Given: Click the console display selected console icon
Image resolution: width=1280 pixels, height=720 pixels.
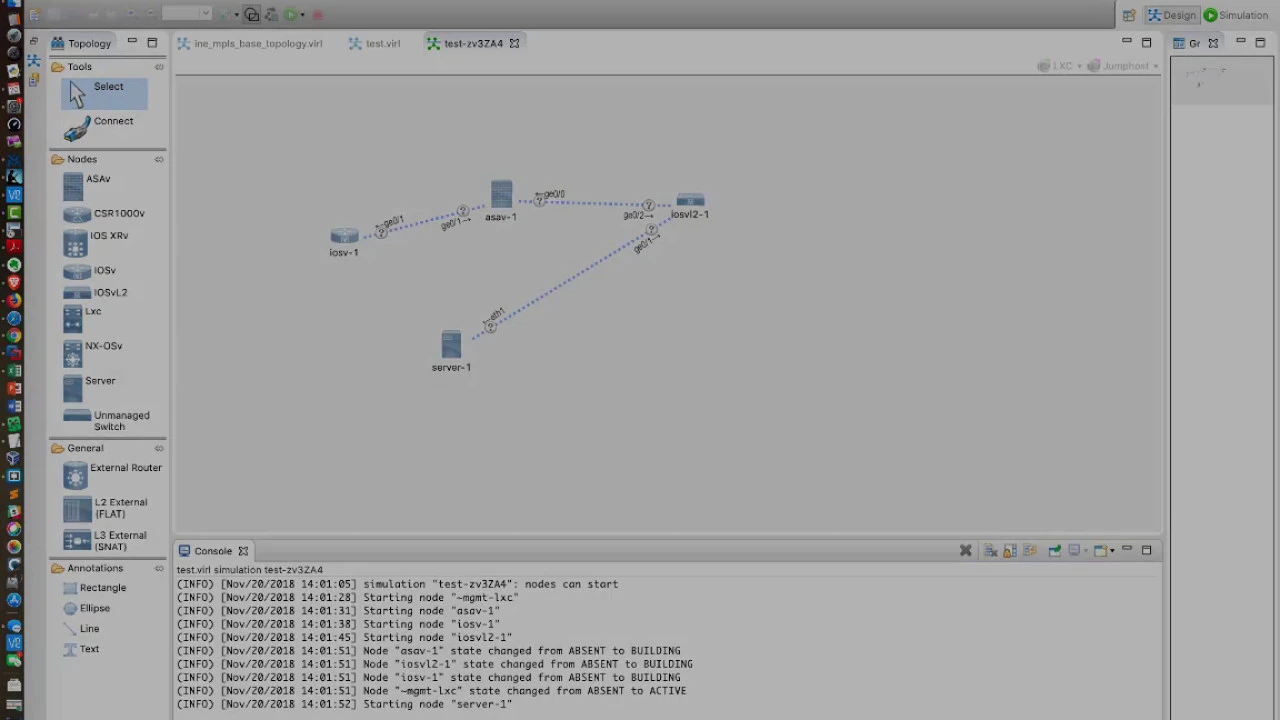Looking at the screenshot, I should (x=1076, y=550).
